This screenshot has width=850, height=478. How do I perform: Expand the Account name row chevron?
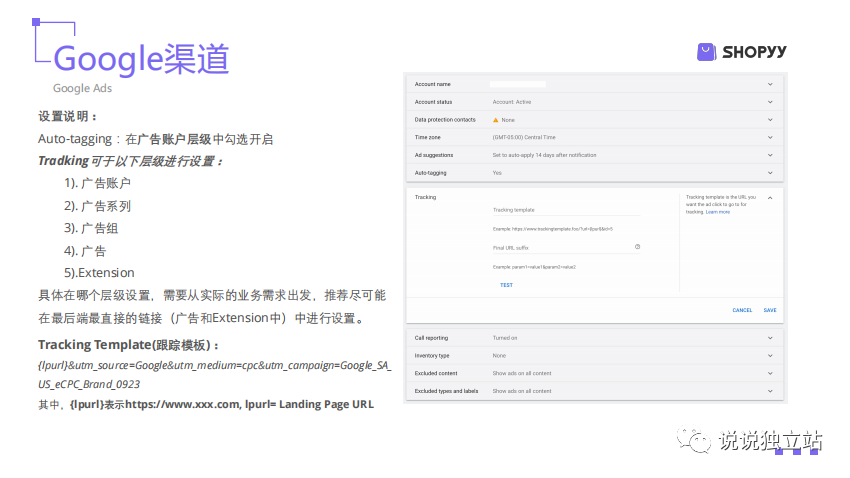(x=770, y=84)
